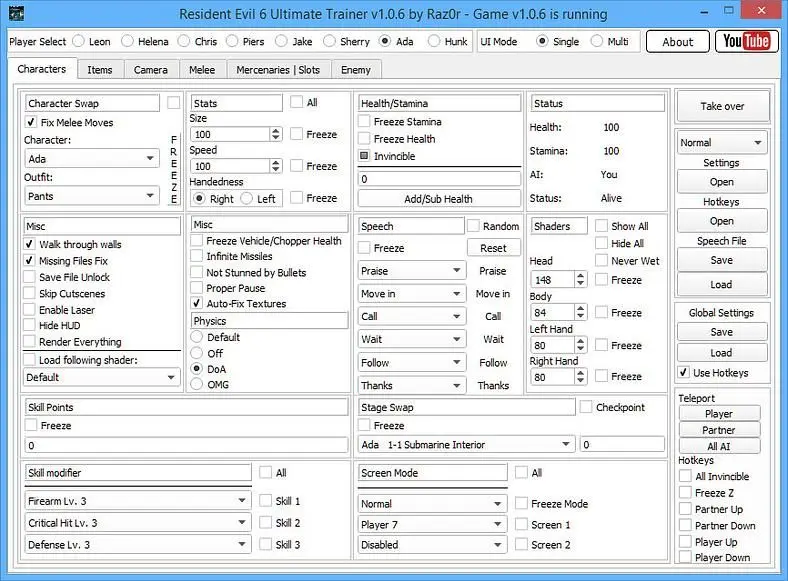Open the Outfit dropdown showing Pants
The image size is (788, 581).
(92, 196)
